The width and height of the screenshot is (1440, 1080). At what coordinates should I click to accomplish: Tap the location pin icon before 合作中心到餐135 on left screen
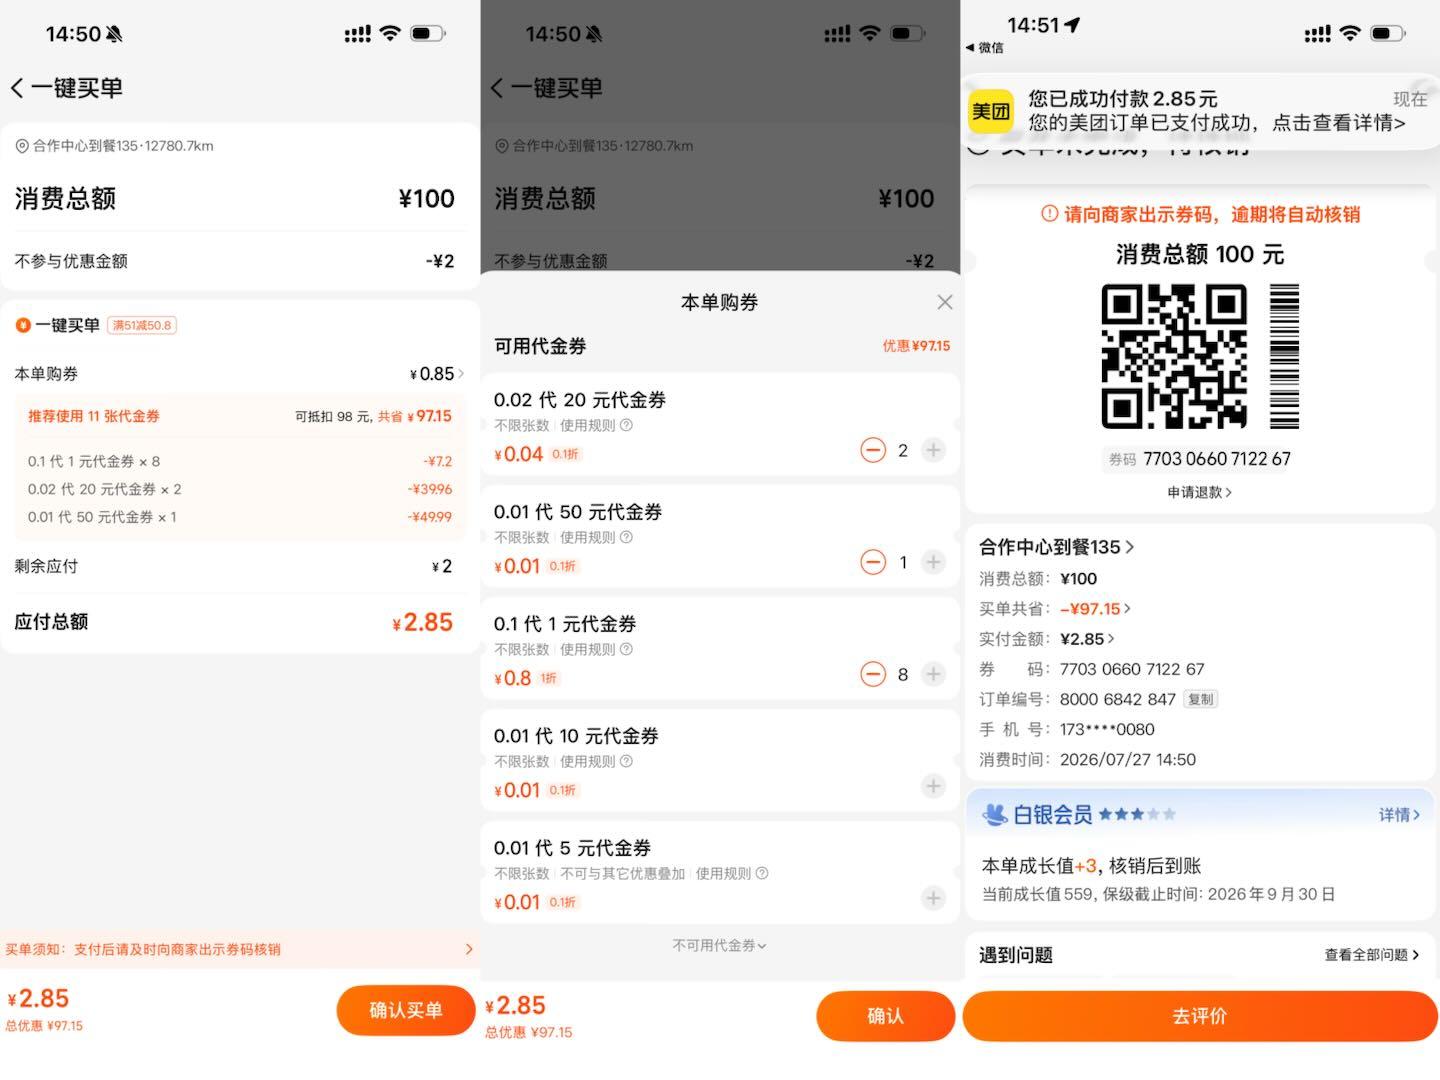[x=21, y=146]
